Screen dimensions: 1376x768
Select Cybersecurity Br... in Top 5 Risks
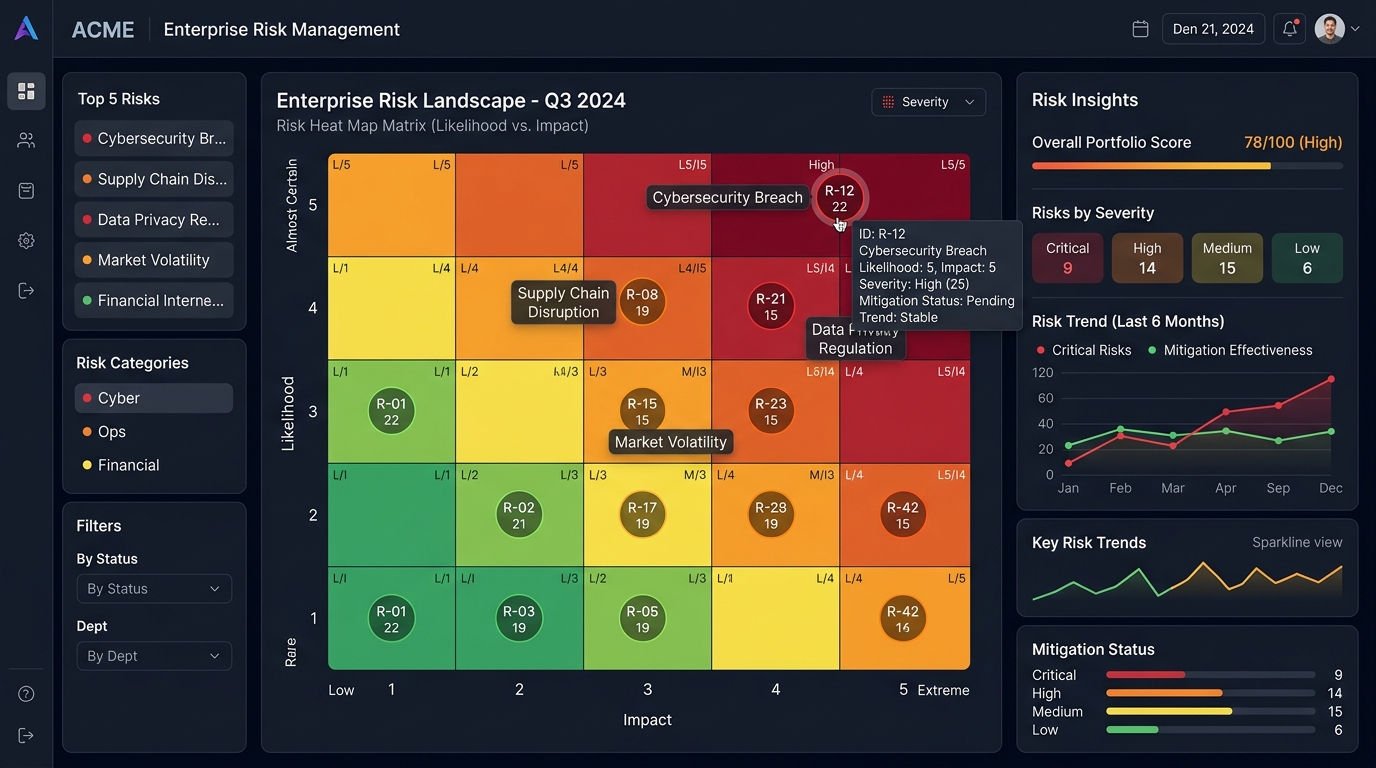point(154,139)
